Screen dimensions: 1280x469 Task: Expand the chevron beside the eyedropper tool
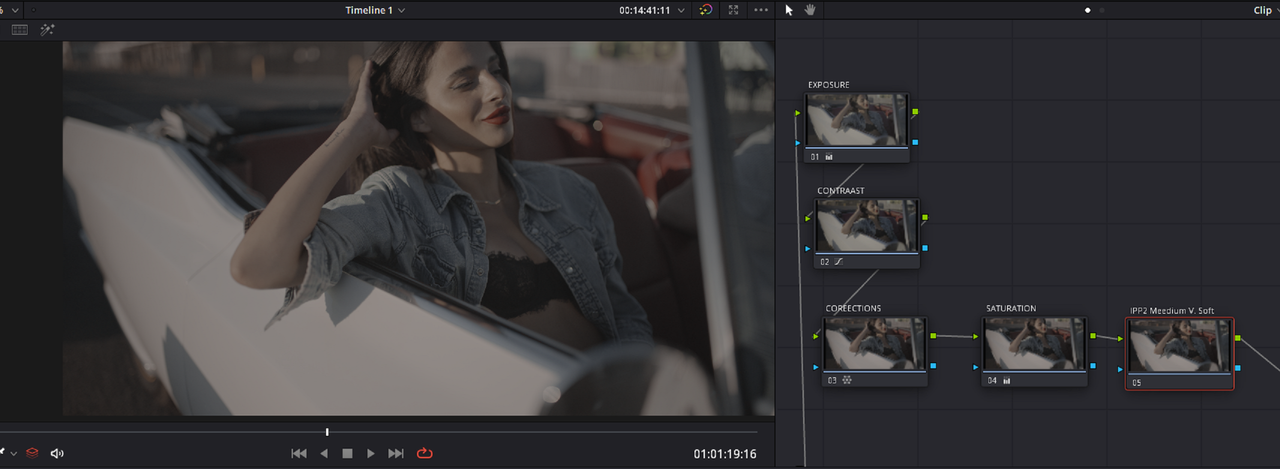tap(14, 454)
